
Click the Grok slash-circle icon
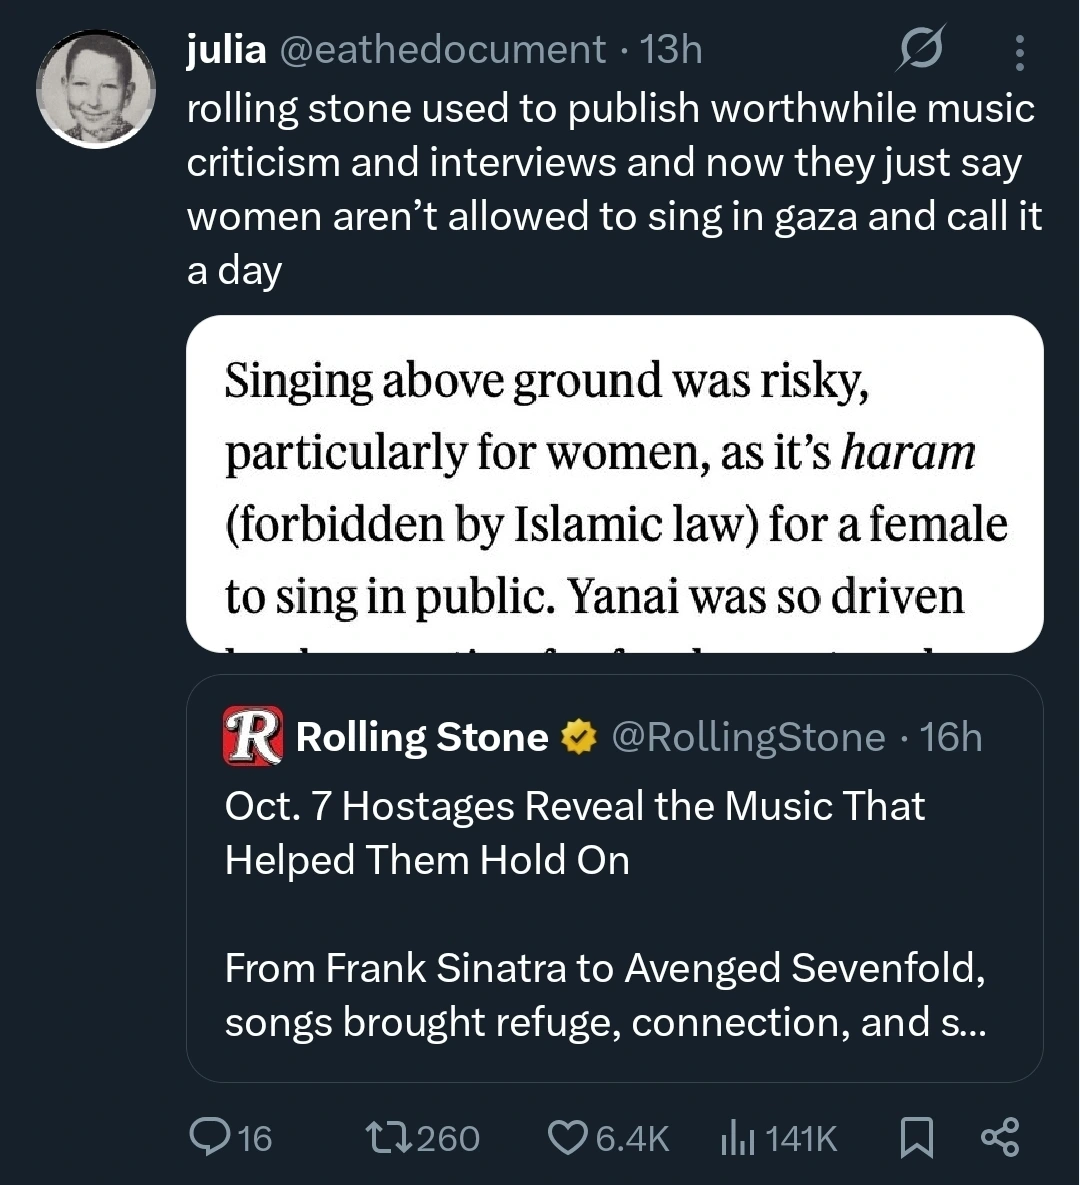click(919, 50)
